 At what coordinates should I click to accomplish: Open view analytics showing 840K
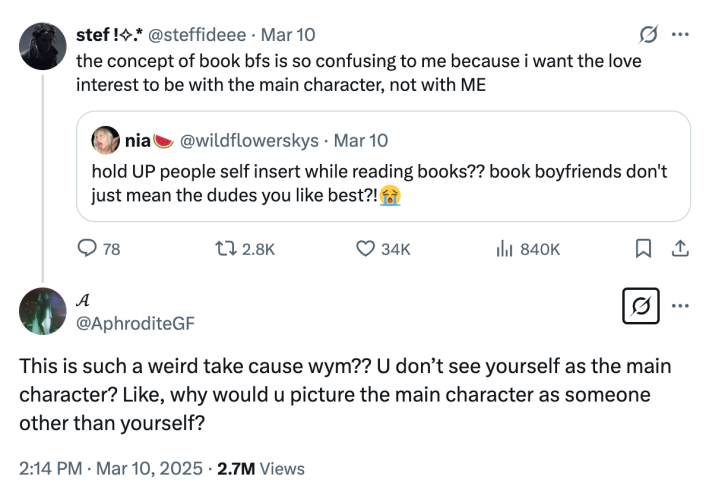pyautogui.click(x=505, y=249)
